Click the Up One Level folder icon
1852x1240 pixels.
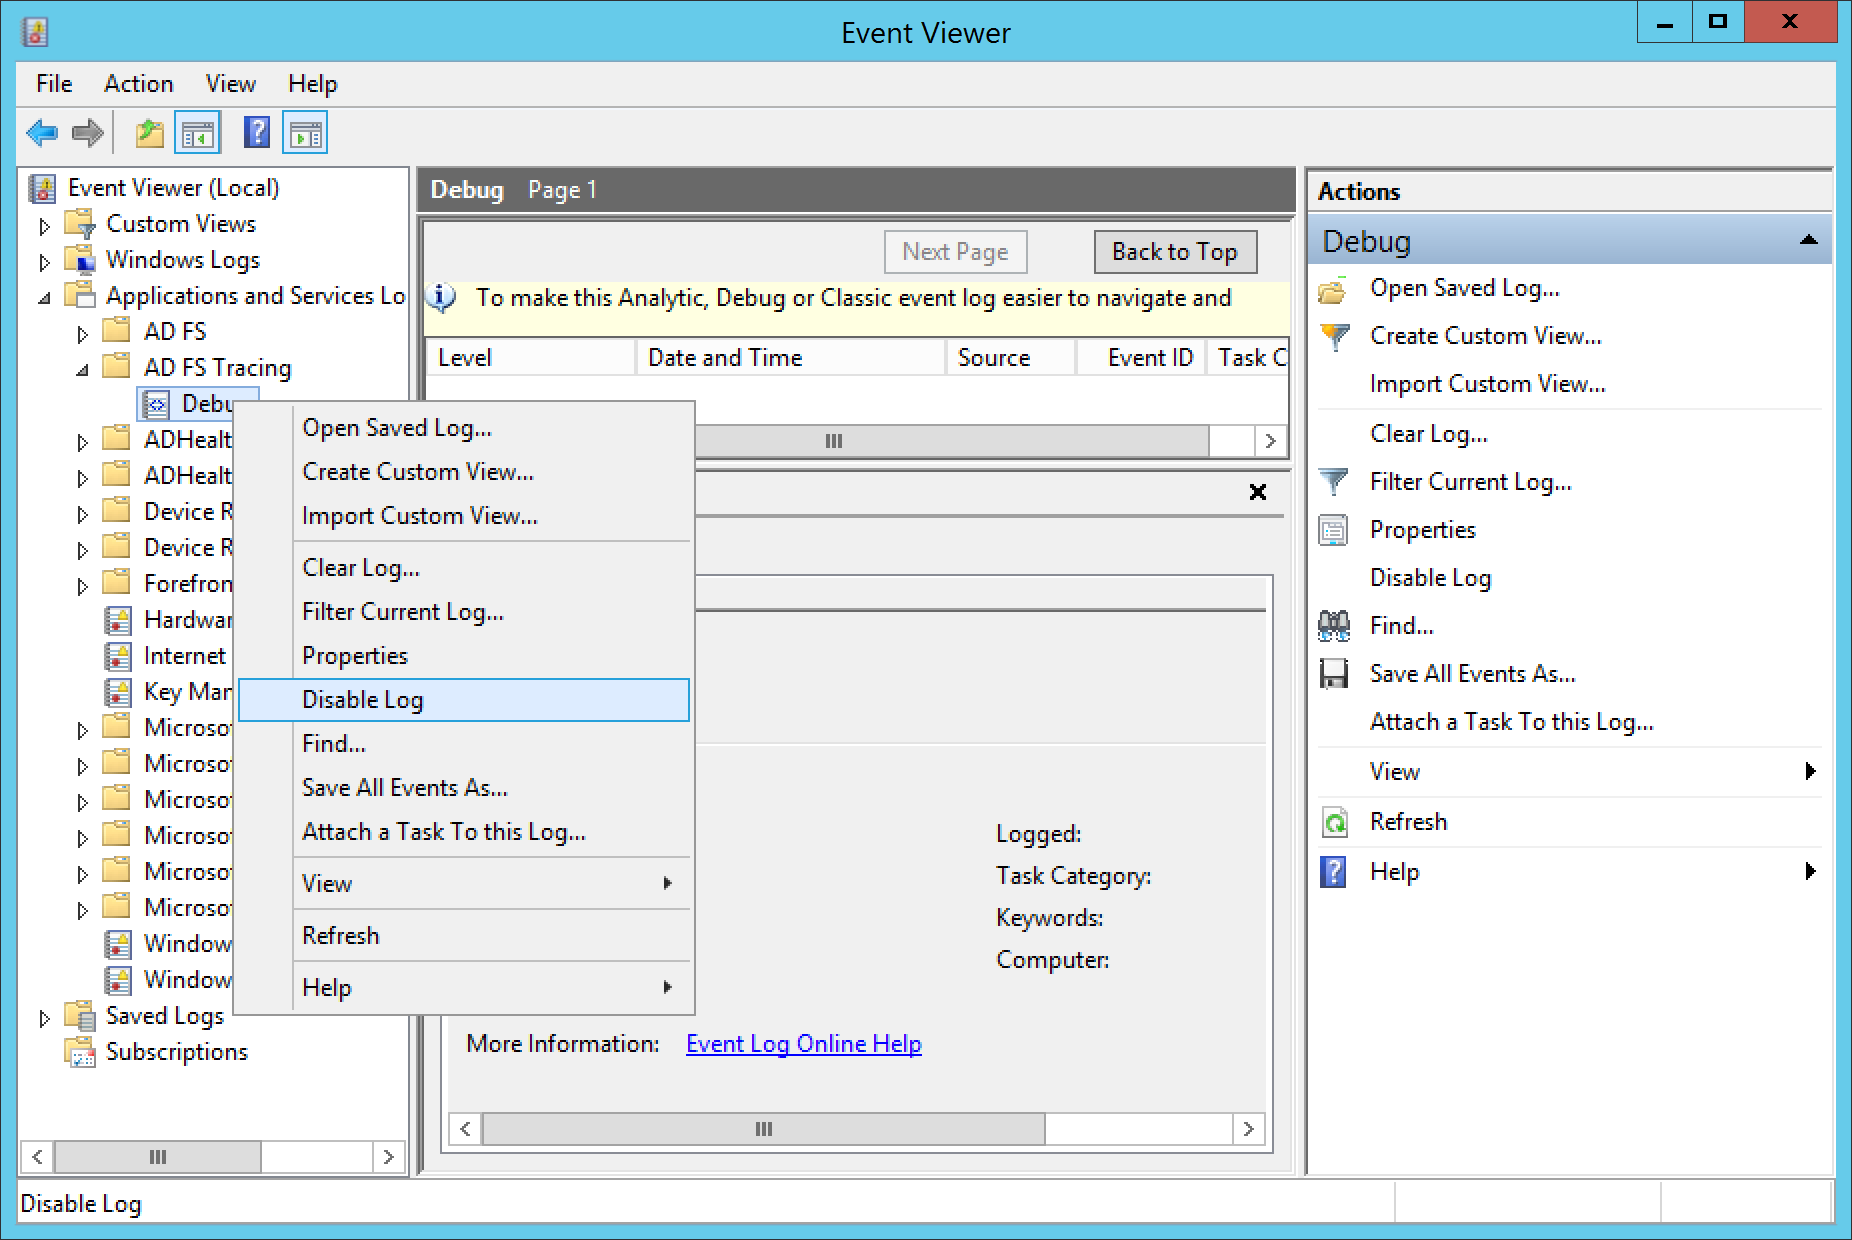tap(149, 133)
